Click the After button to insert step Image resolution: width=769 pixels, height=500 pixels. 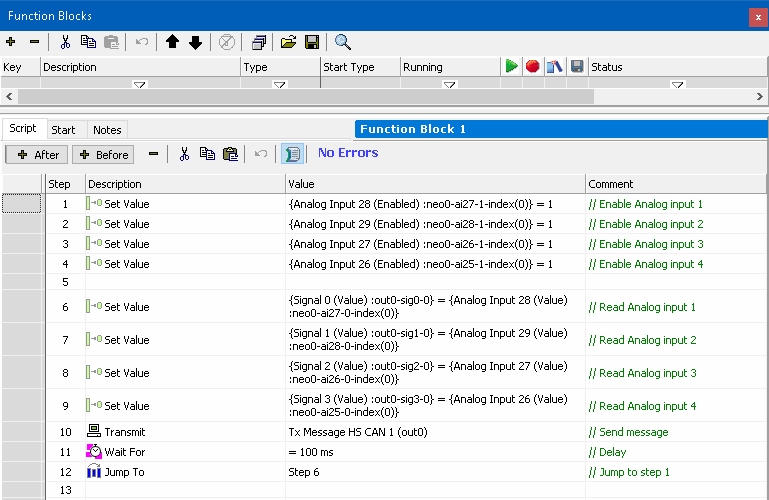[x=38, y=155]
